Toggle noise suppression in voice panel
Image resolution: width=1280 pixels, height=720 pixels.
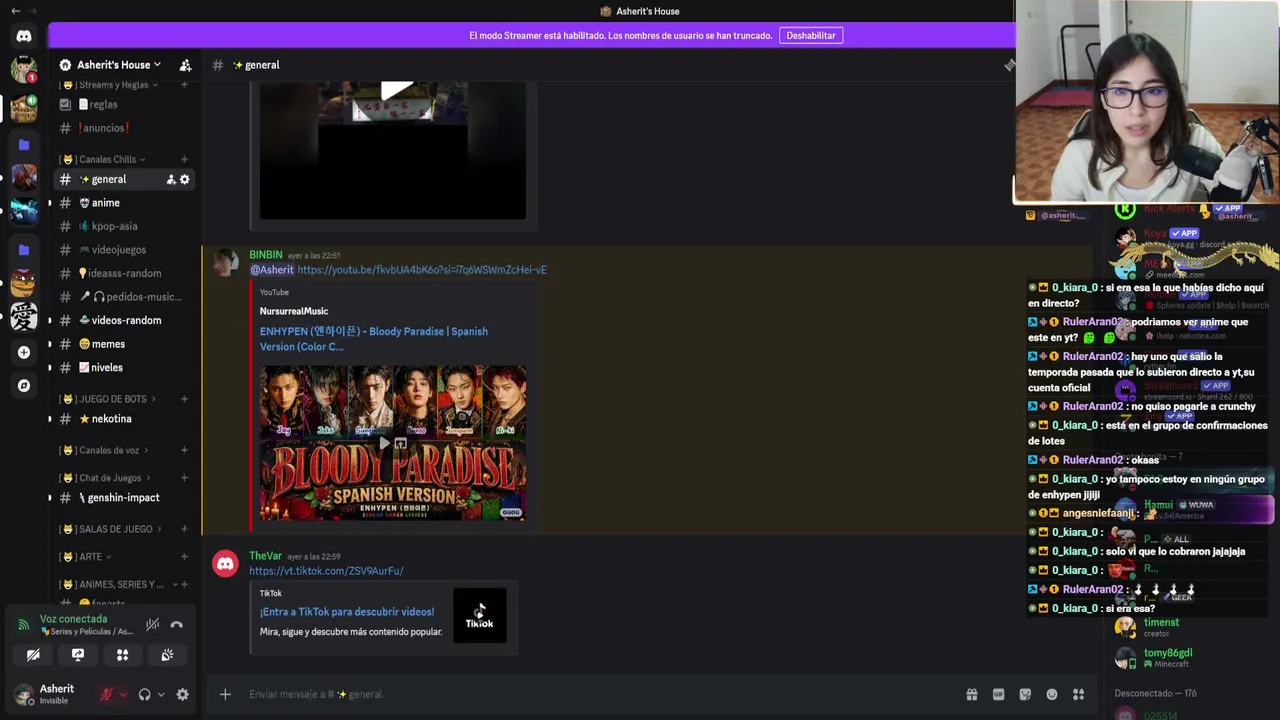point(152,625)
